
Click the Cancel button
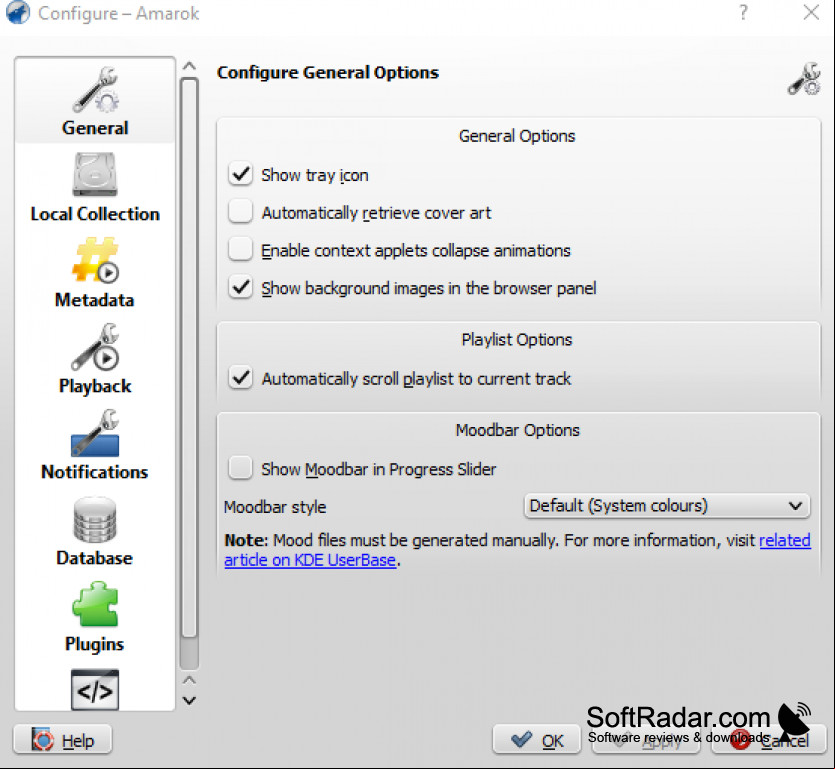click(x=769, y=740)
